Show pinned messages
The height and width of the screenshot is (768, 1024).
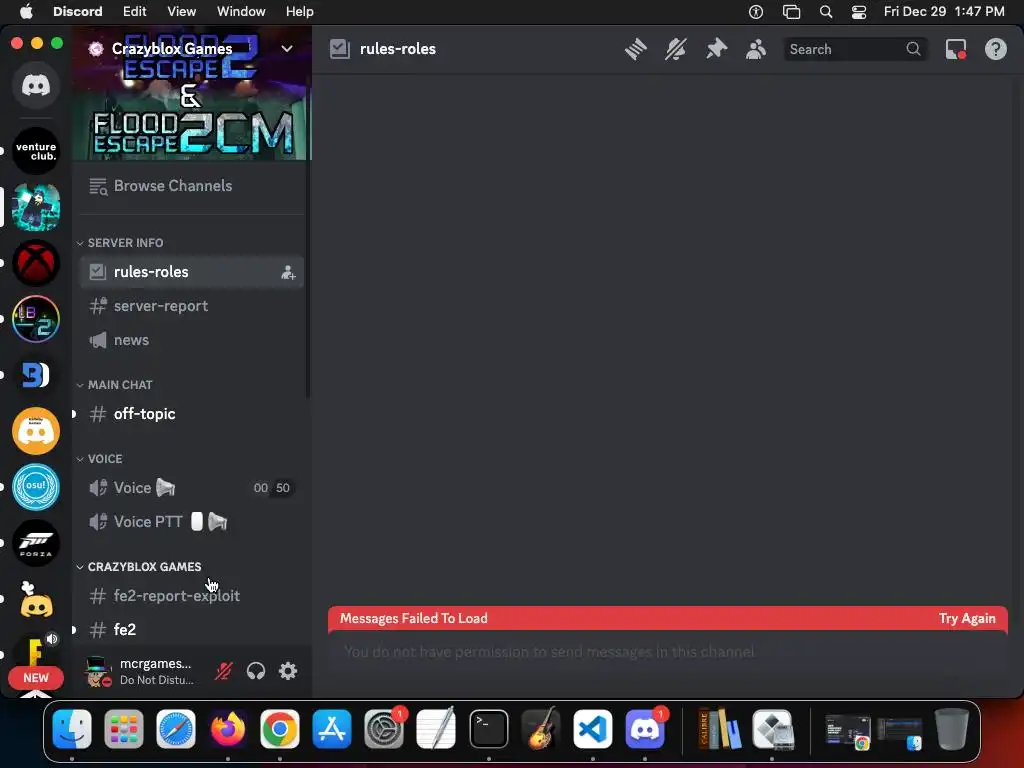(x=716, y=49)
